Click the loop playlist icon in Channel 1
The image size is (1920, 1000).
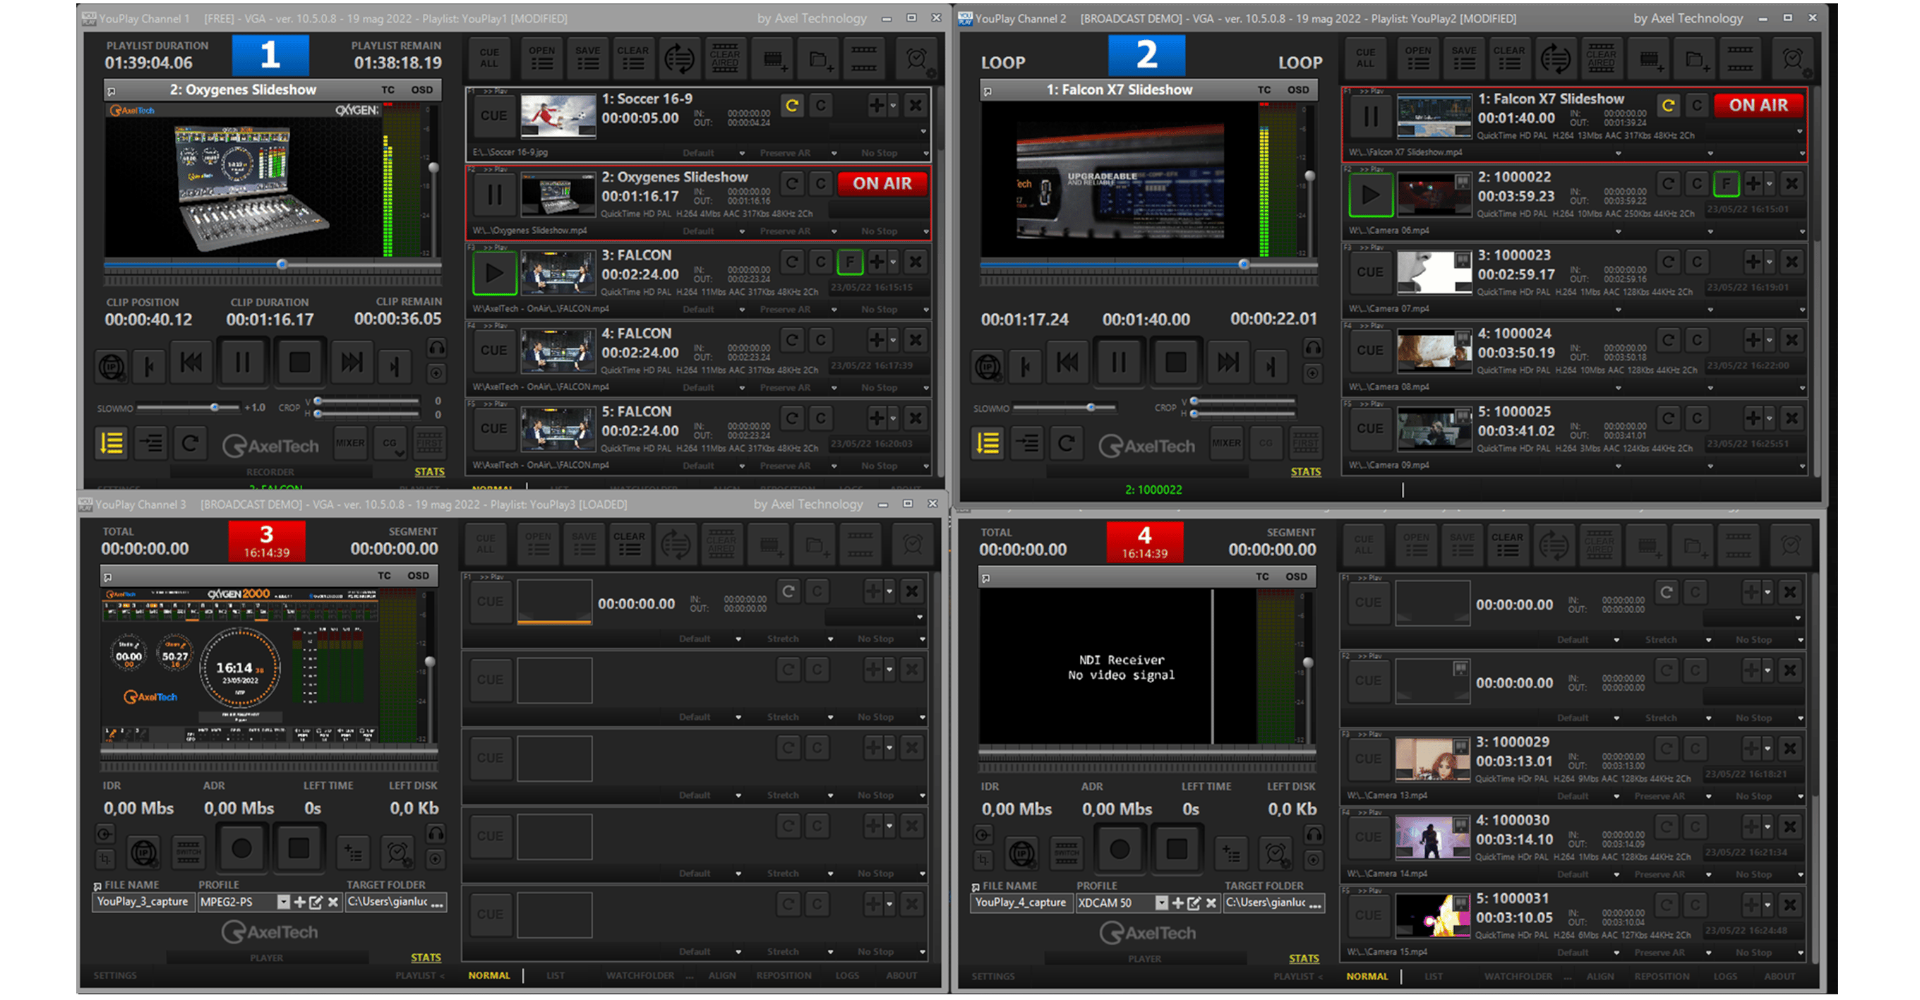[x=680, y=59]
